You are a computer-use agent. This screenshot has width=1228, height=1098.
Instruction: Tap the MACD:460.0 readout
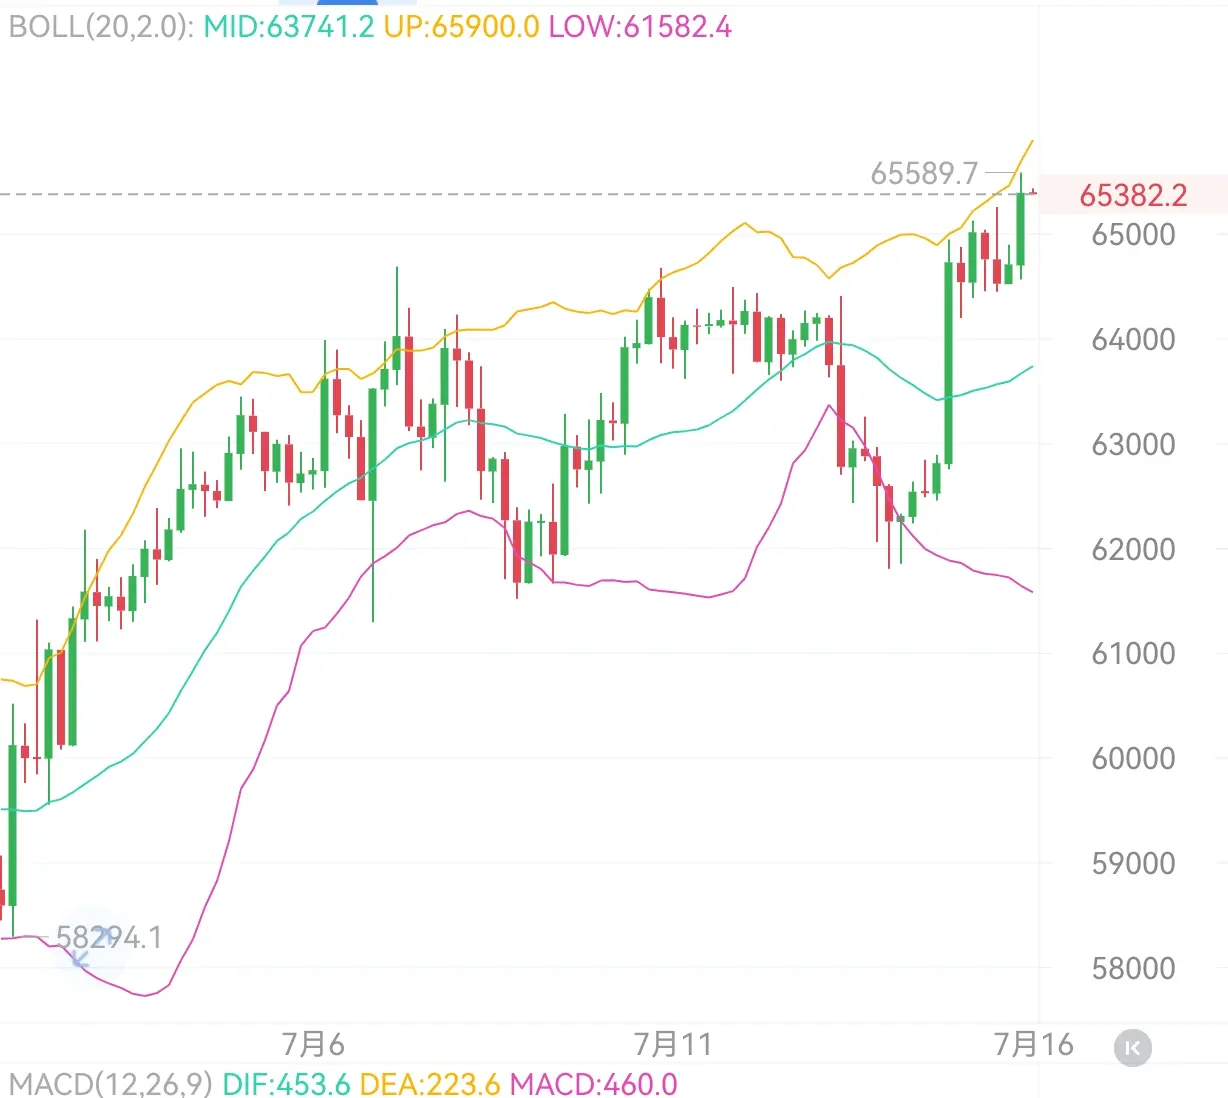593,1083
